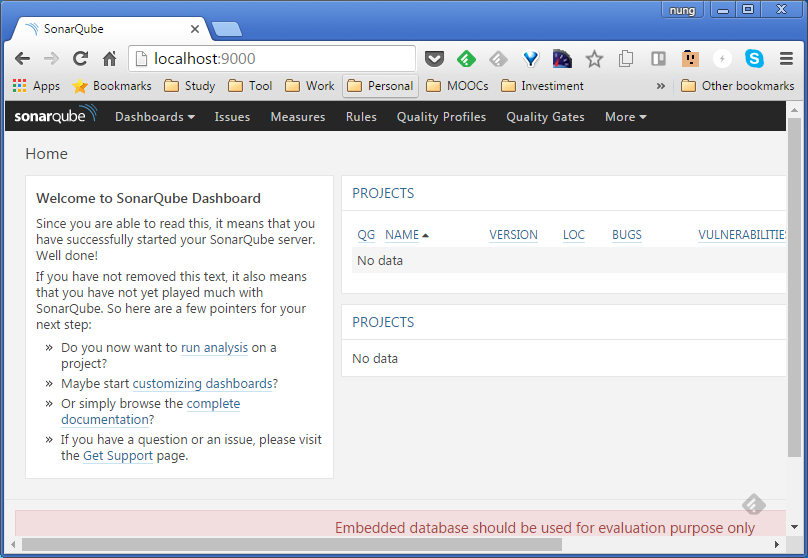808x558 pixels.
Task: Open the Trello extension icon
Action: click(658, 59)
